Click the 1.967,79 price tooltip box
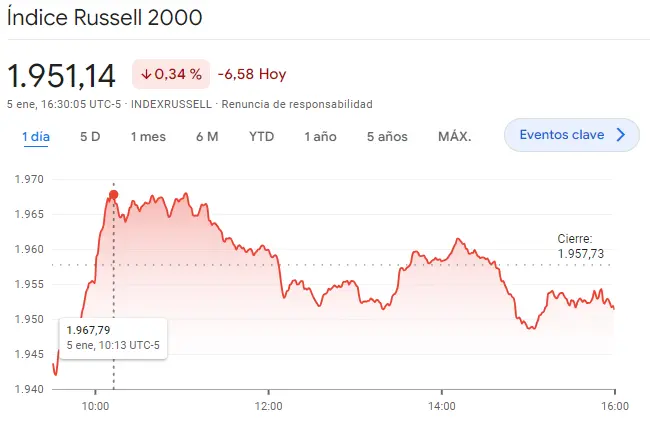Screen dimensions: 650x424 point(112,337)
